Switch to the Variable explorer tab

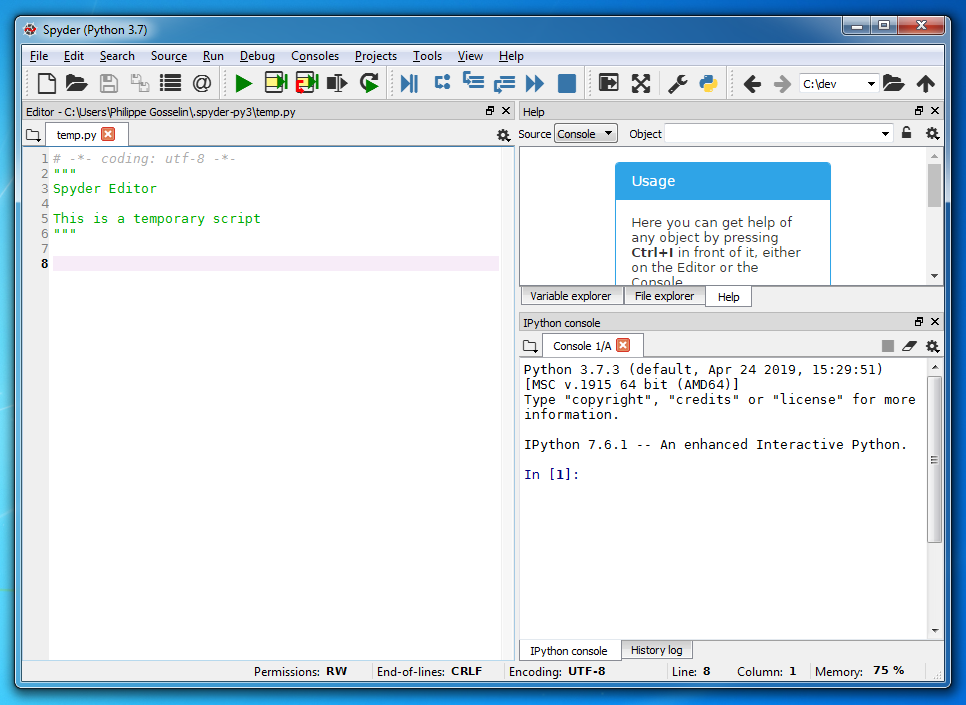coord(570,296)
